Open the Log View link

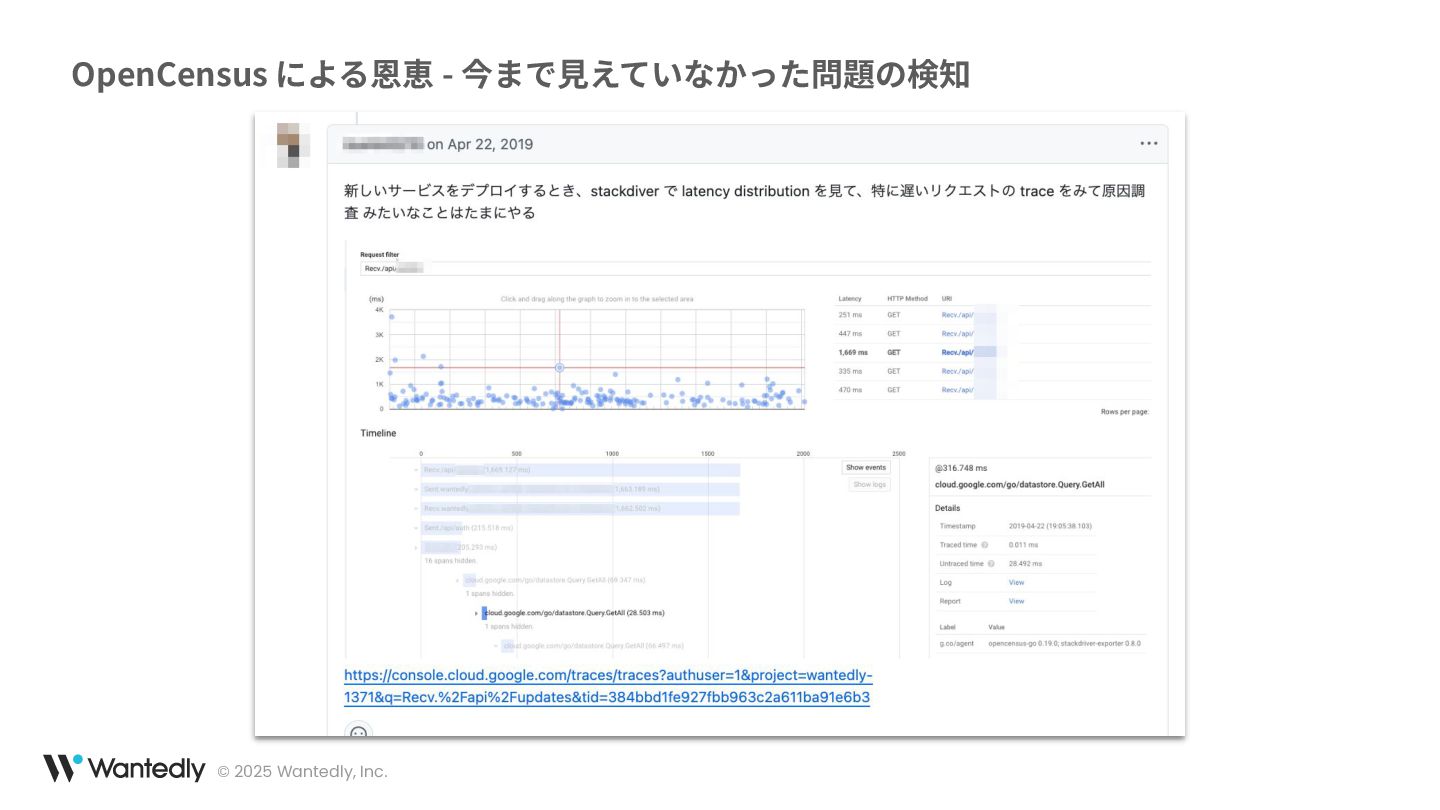click(1016, 582)
